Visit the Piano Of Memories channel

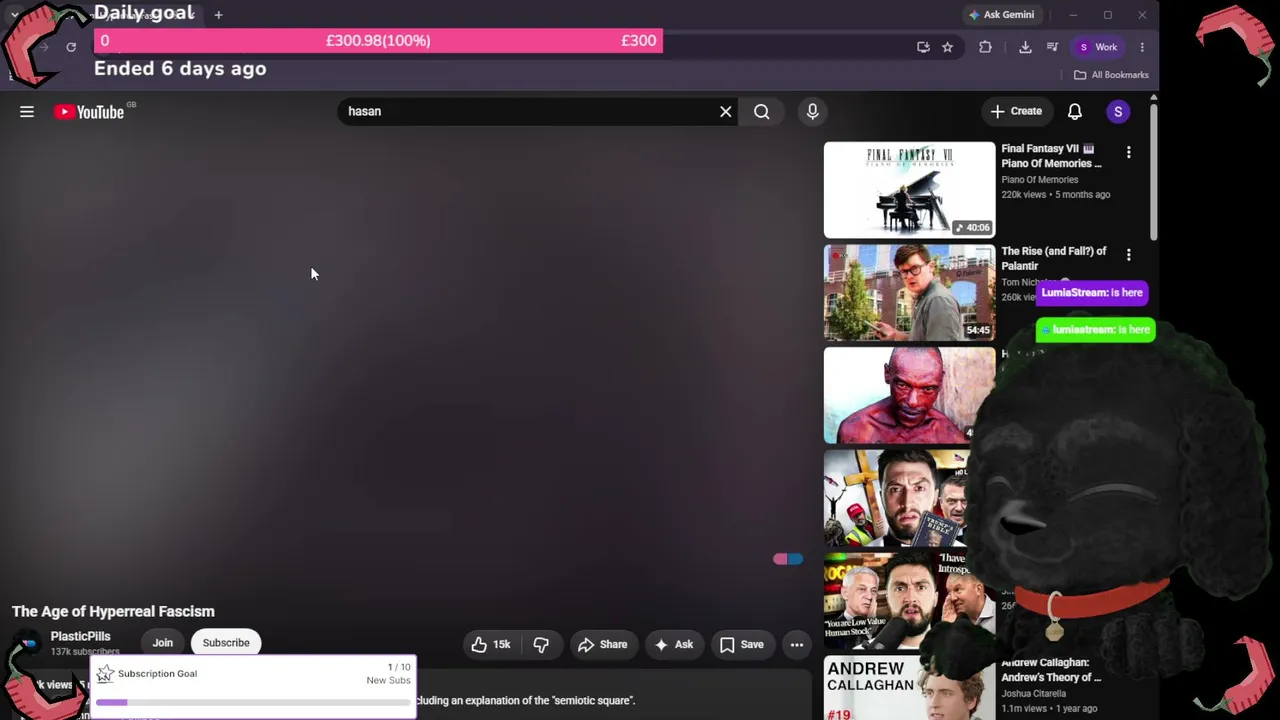click(1040, 180)
